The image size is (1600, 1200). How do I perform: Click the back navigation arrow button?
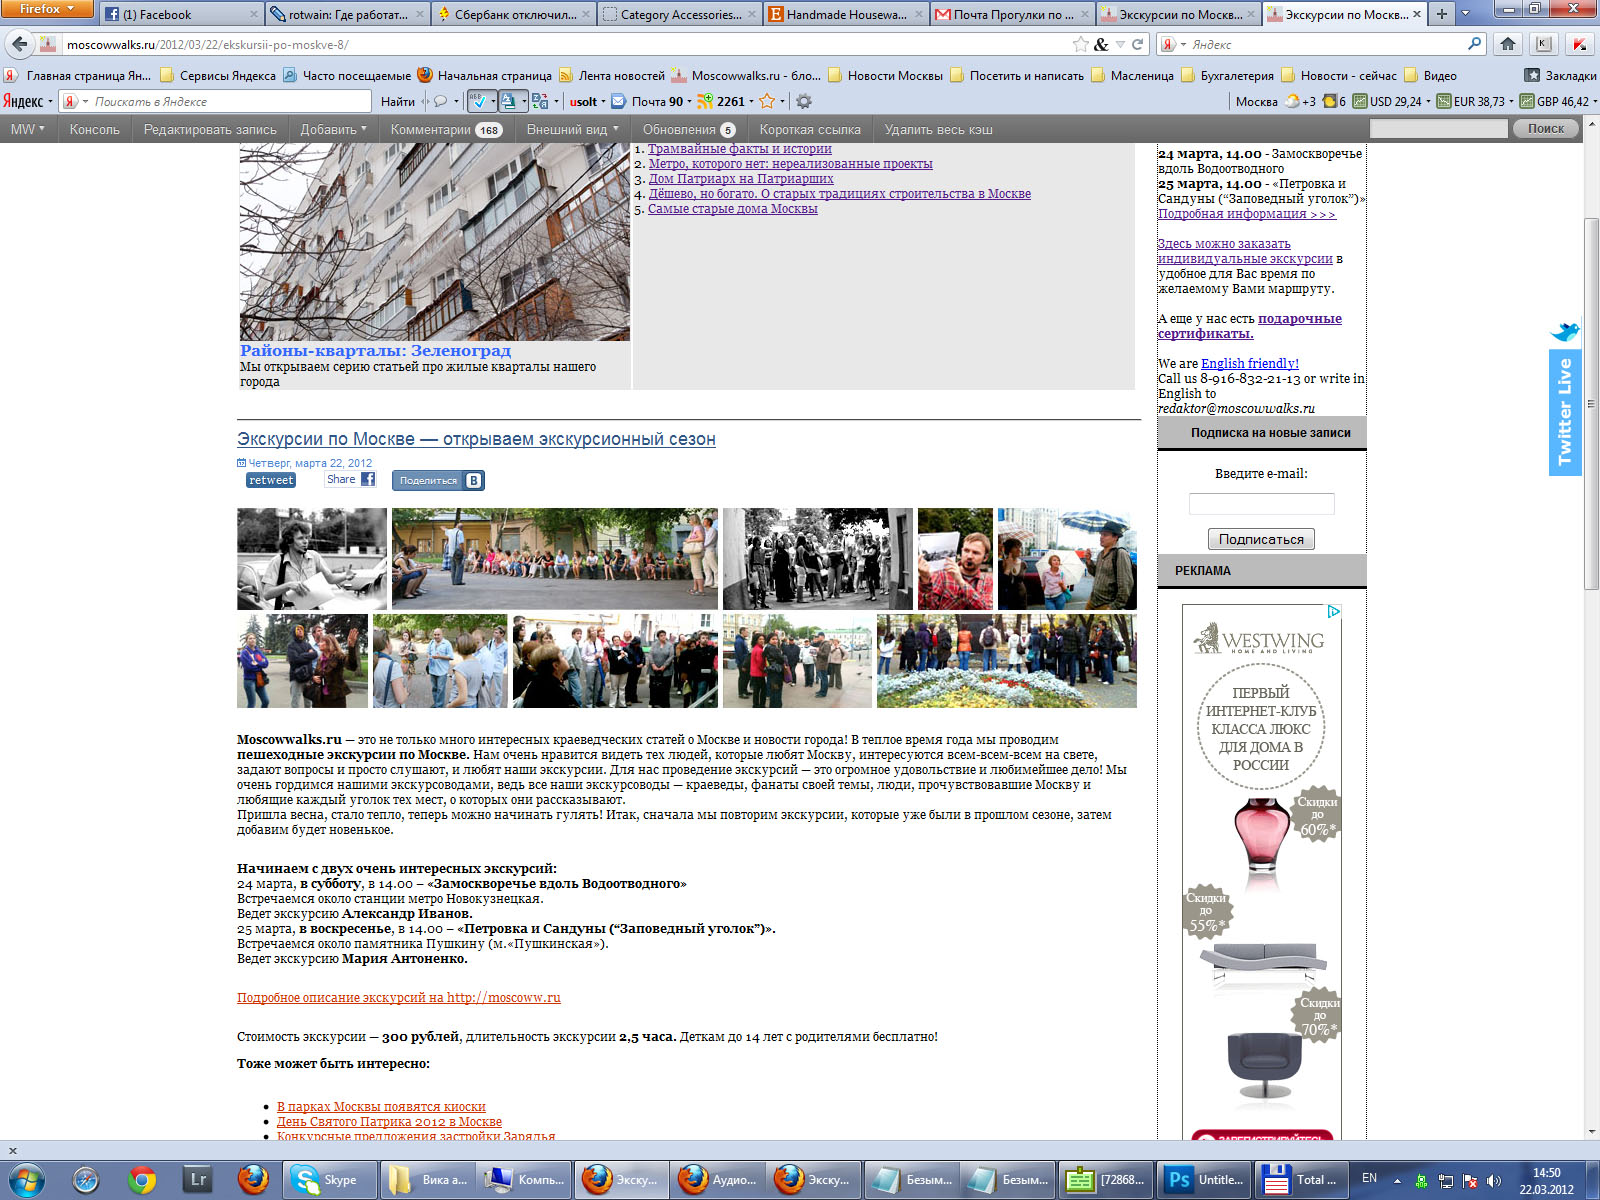coord(19,44)
